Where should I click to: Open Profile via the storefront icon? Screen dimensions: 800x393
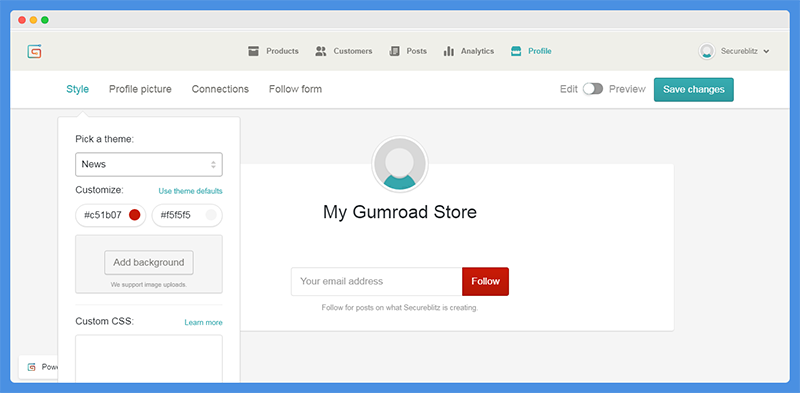coord(516,51)
